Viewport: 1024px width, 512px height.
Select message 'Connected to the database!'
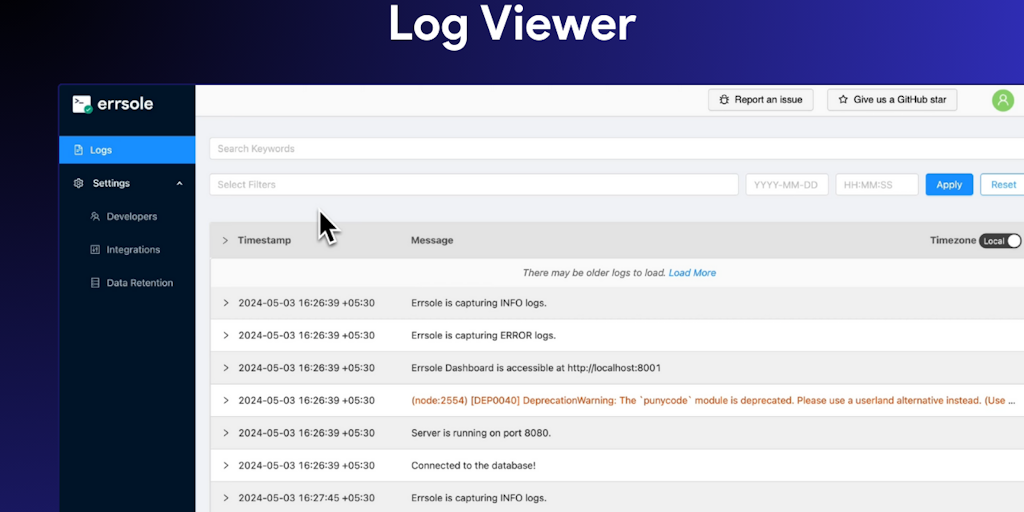(473, 466)
